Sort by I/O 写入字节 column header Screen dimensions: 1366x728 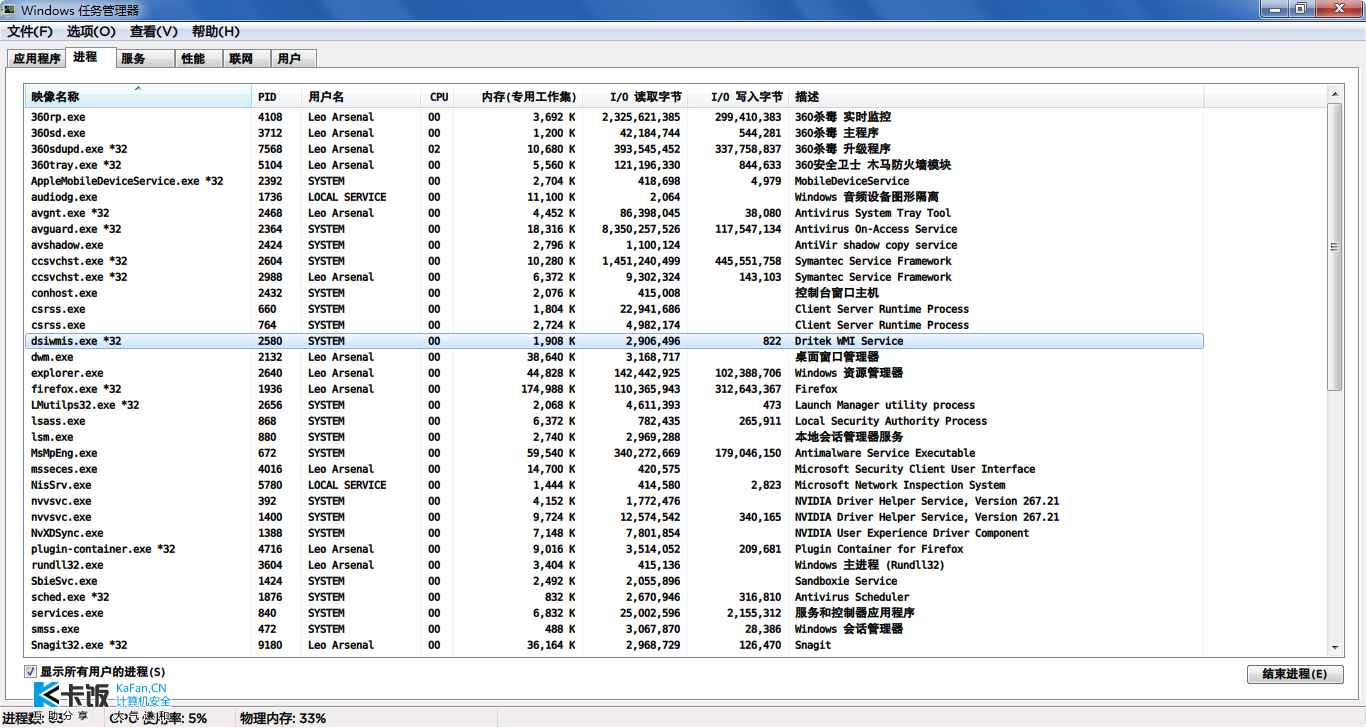coord(738,97)
